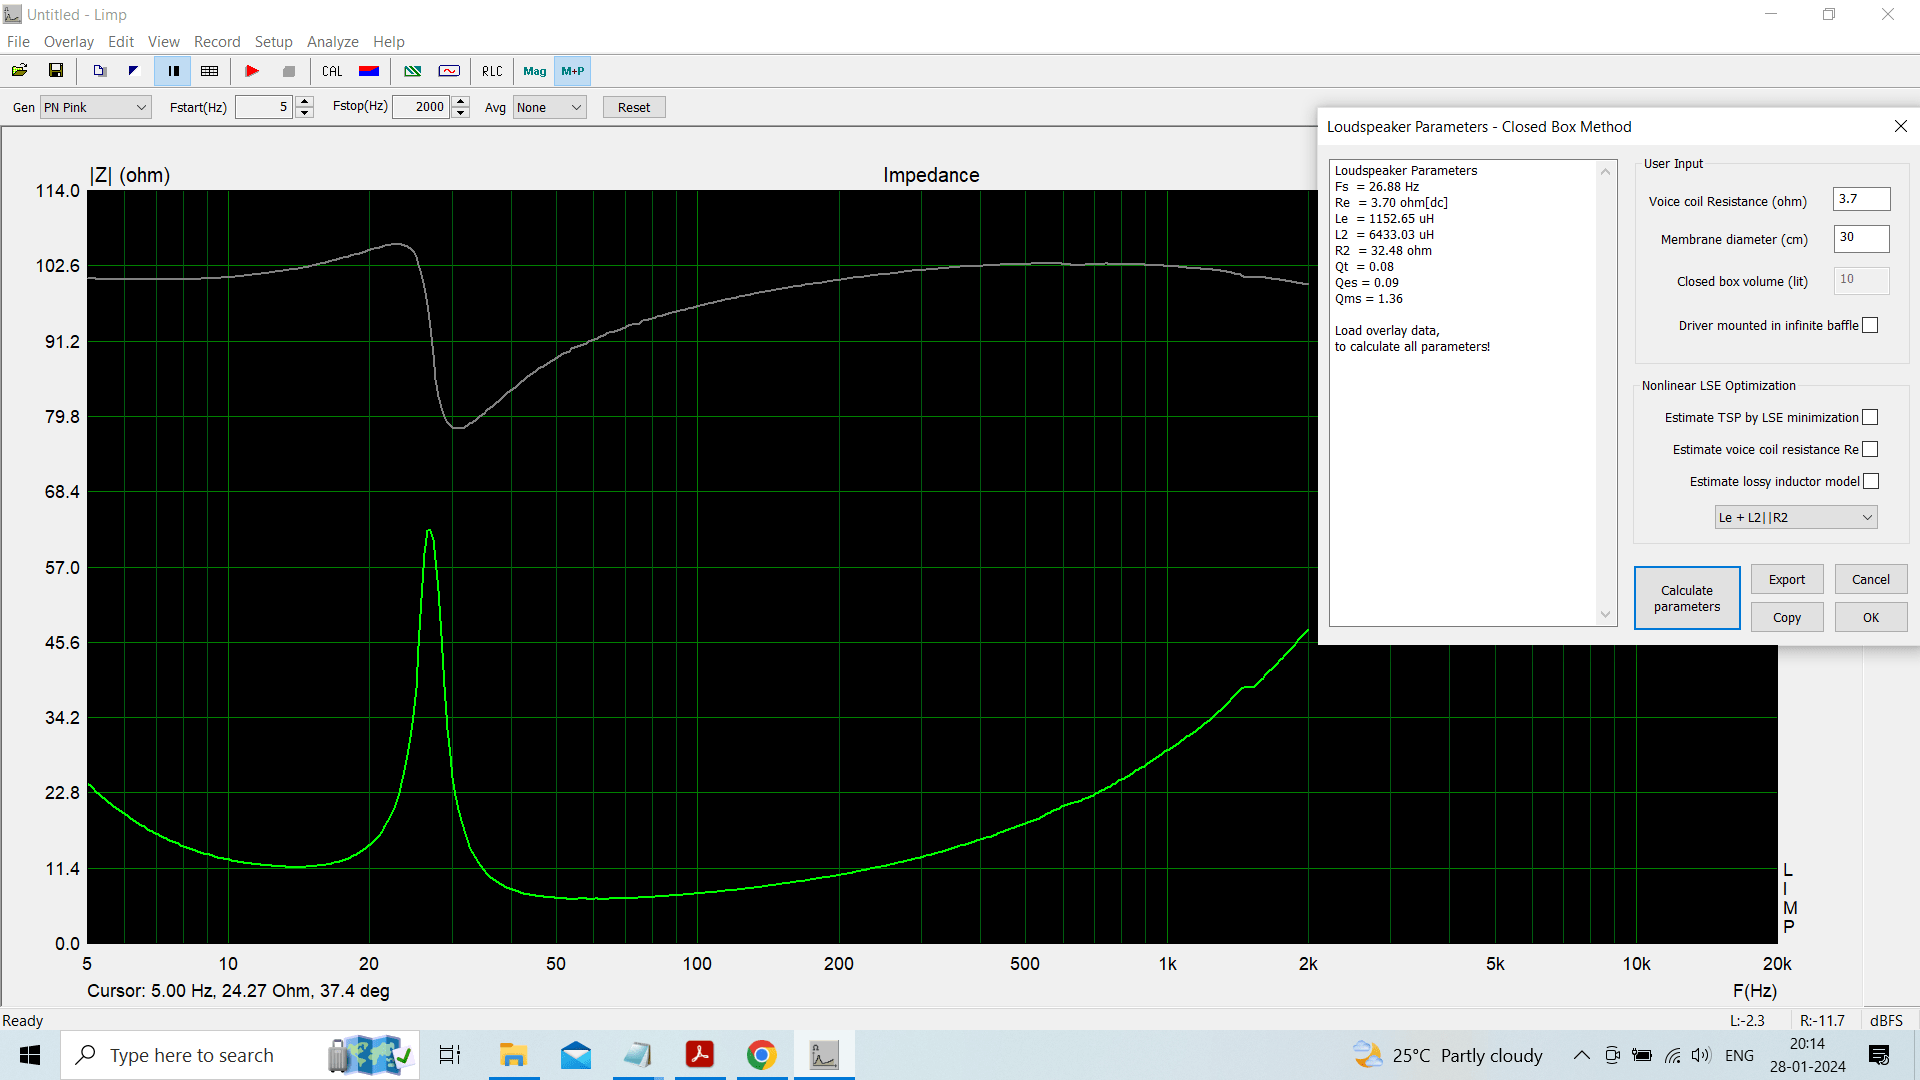Increase Fstop value with up arrow
The image size is (1920, 1080).
click(x=461, y=101)
